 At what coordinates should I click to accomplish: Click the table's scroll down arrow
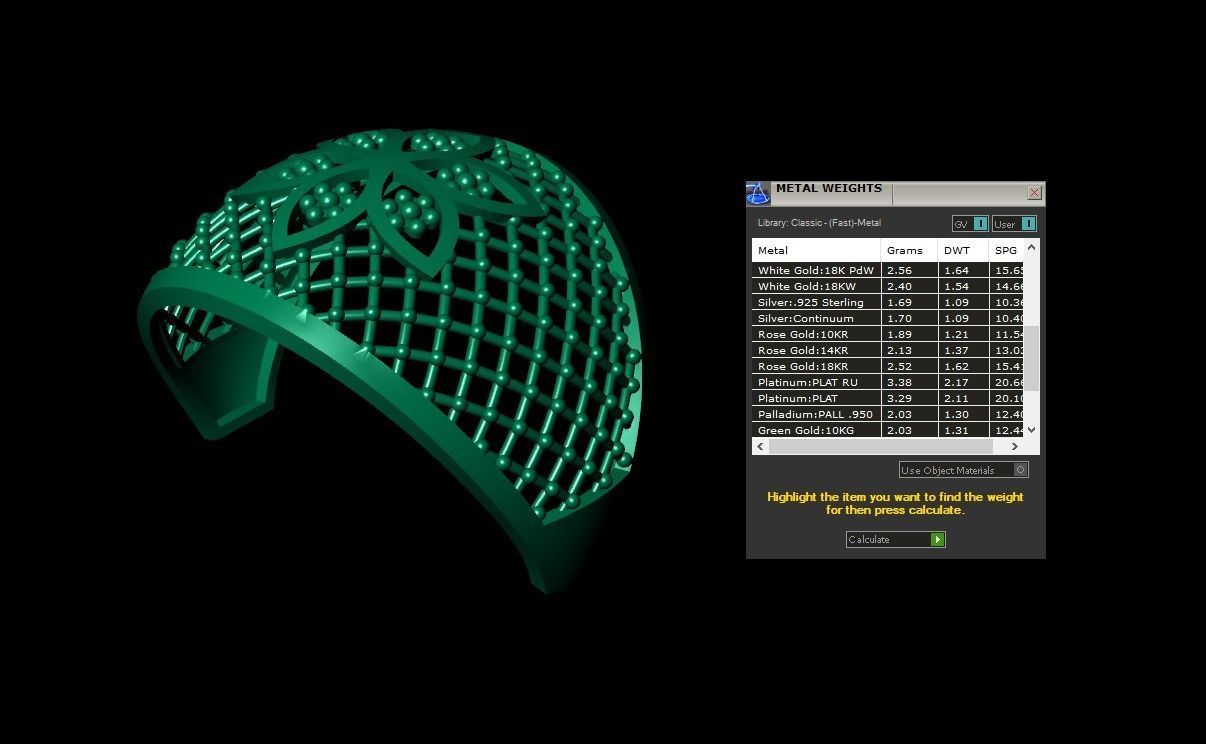pos(1032,430)
